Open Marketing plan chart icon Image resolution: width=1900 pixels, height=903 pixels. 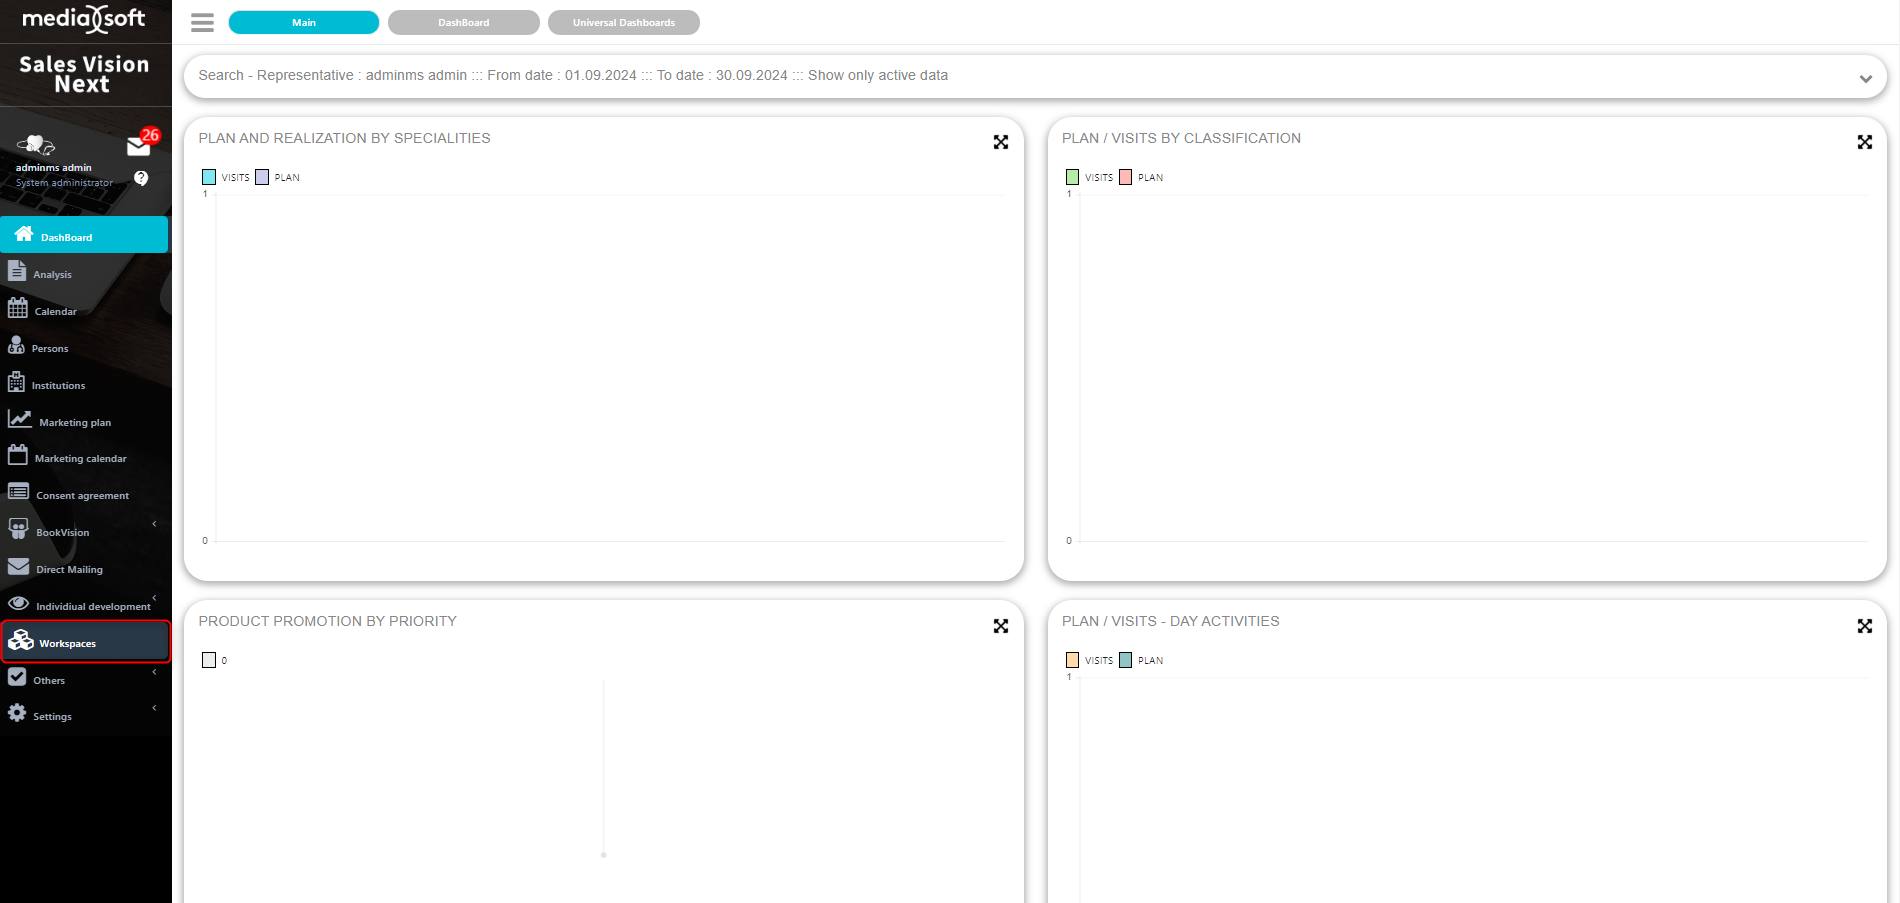point(20,420)
